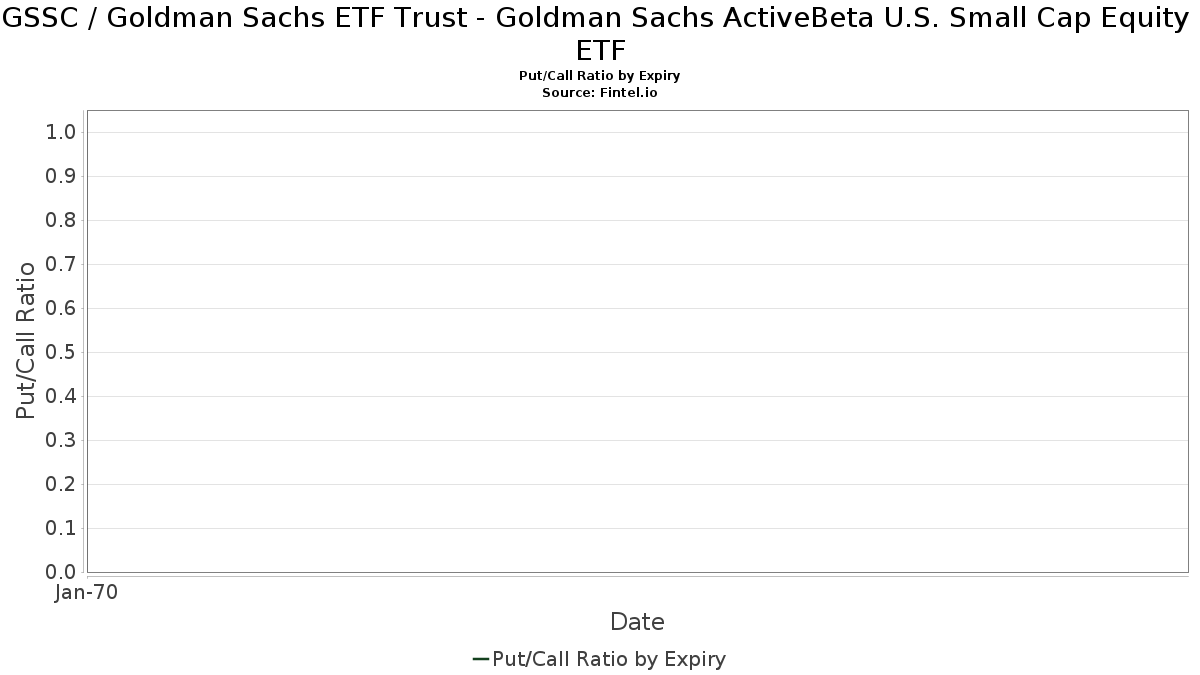Click the 0.2 y-axis tick label
The width and height of the screenshot is (1200, 675).
click(x=61, y=485)
